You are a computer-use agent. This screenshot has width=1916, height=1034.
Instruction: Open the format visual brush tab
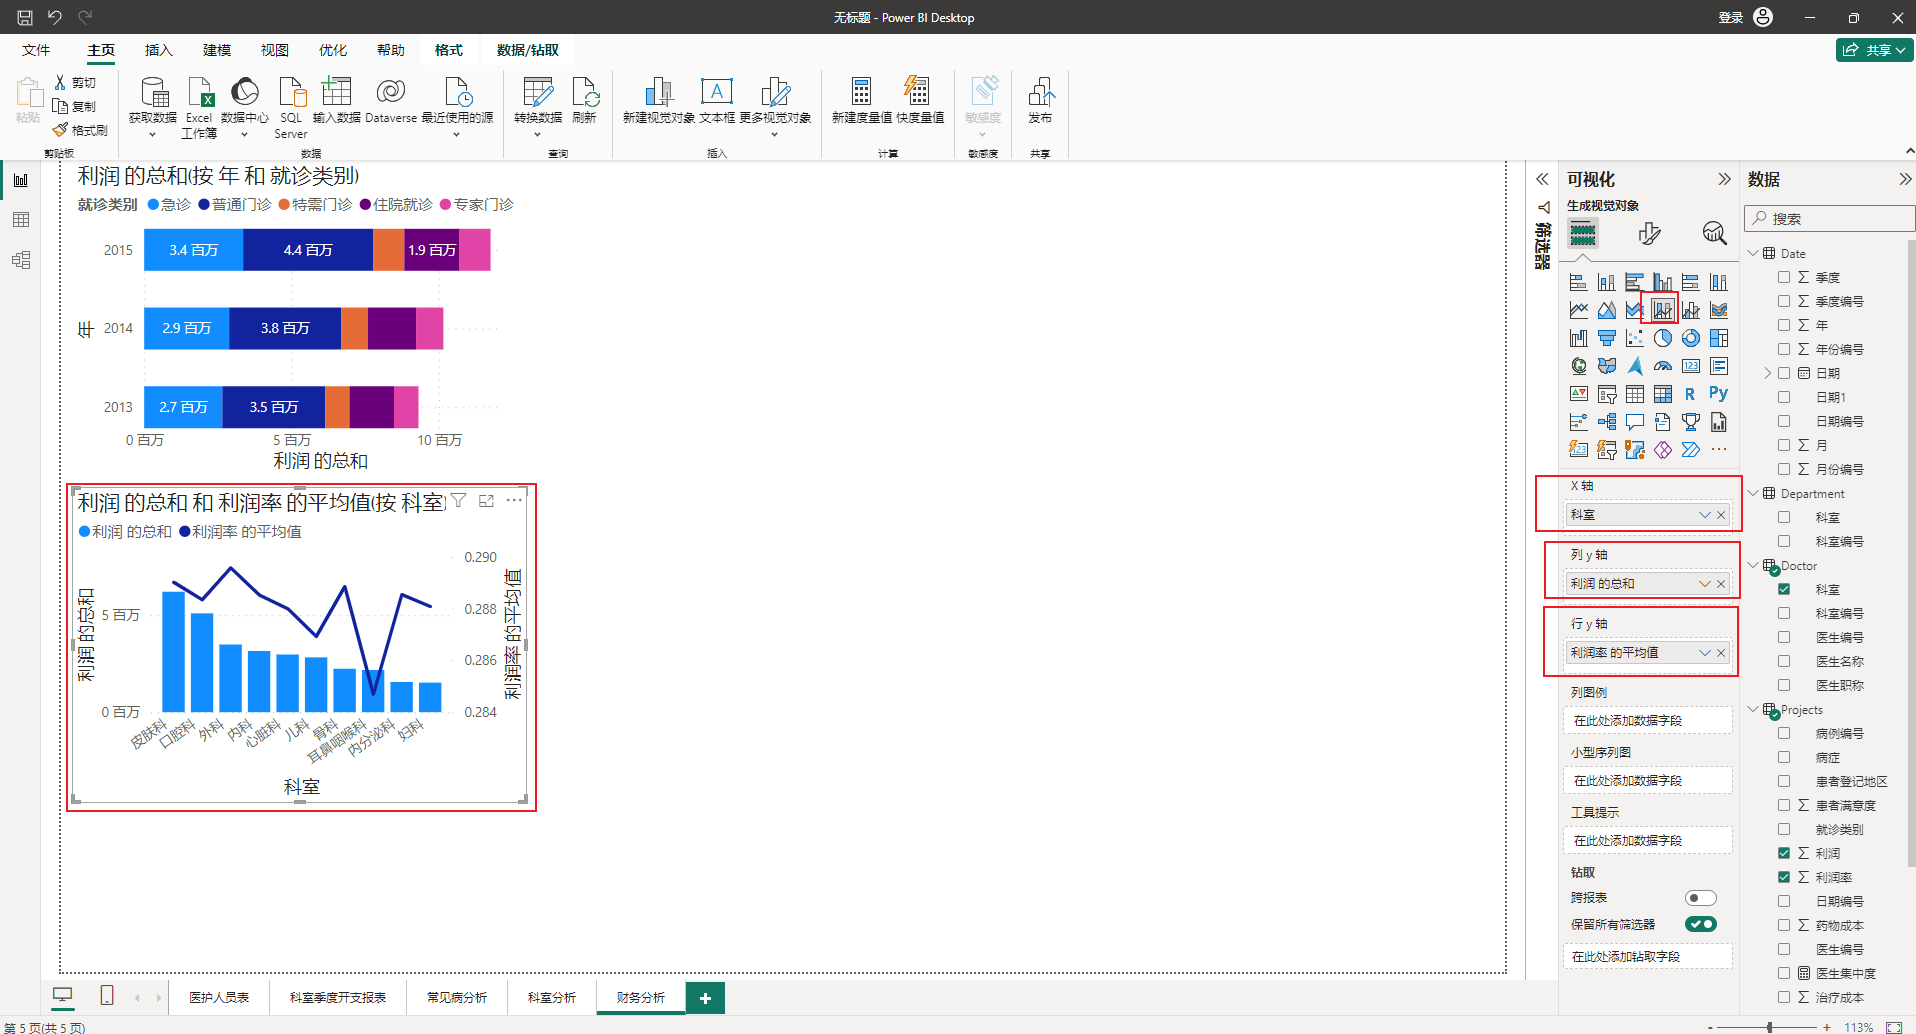1649,234
